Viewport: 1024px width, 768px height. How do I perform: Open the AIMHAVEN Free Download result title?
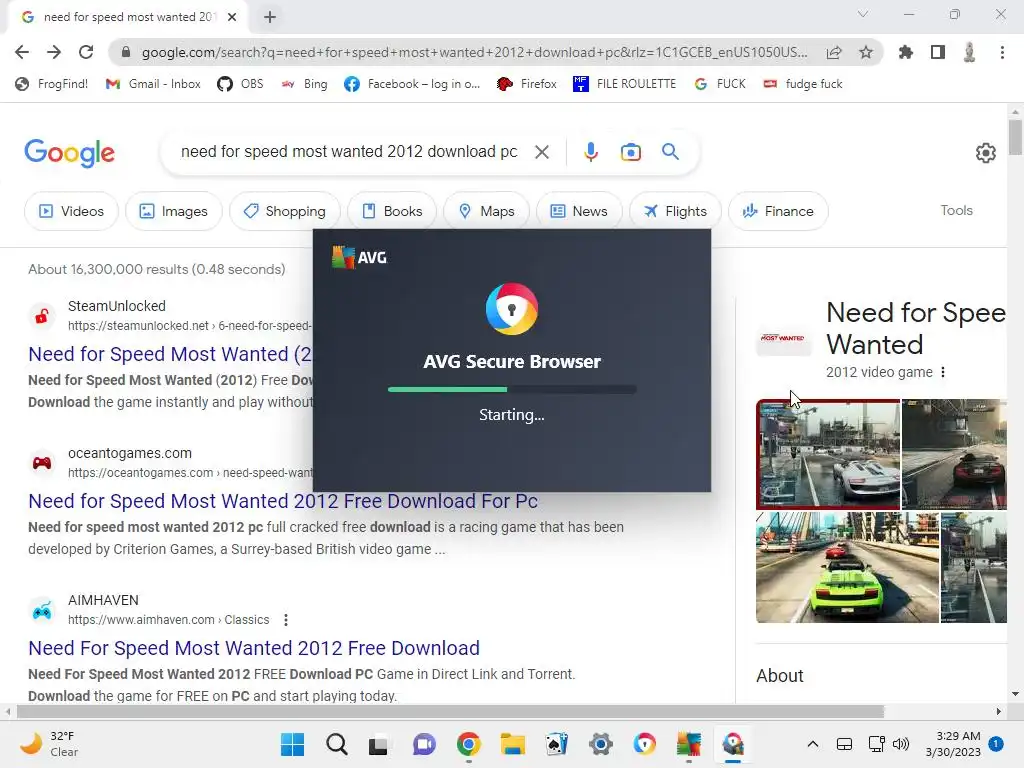[254, 648]
